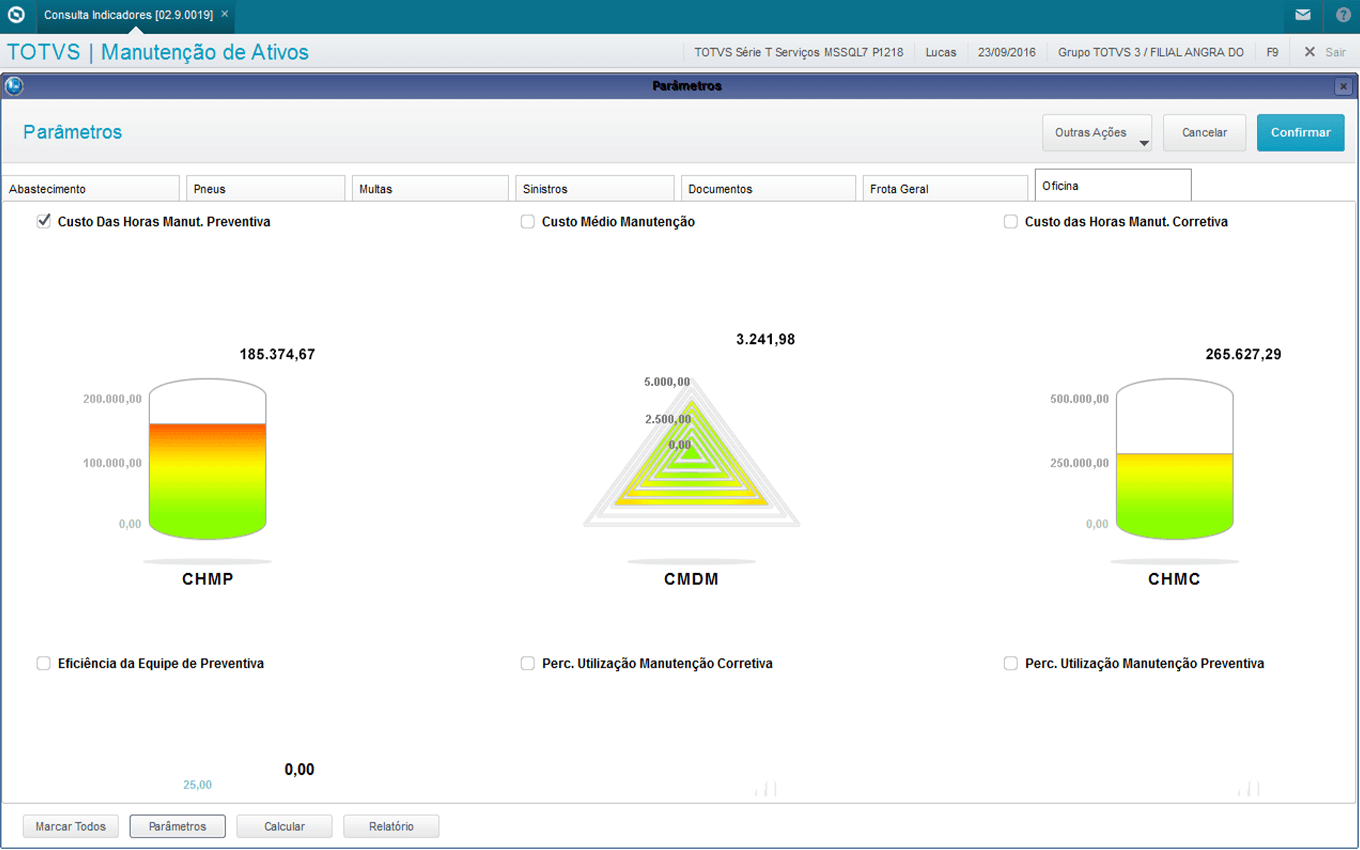Tick Eficiência da Equipe de Preventiva
This screenshot has width=1360, height=850.
[x=44, y=663]
